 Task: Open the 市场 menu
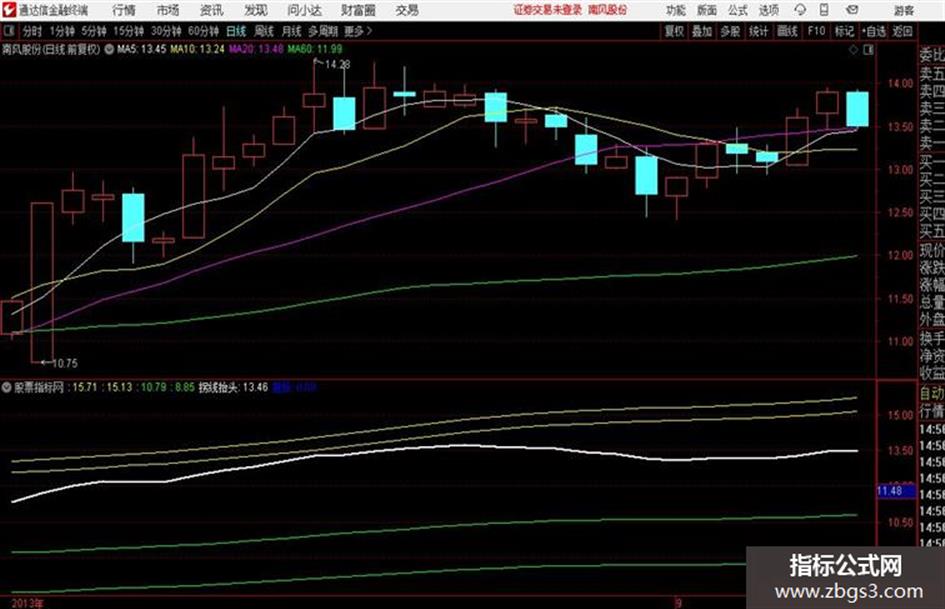click(x=168, y=10)
